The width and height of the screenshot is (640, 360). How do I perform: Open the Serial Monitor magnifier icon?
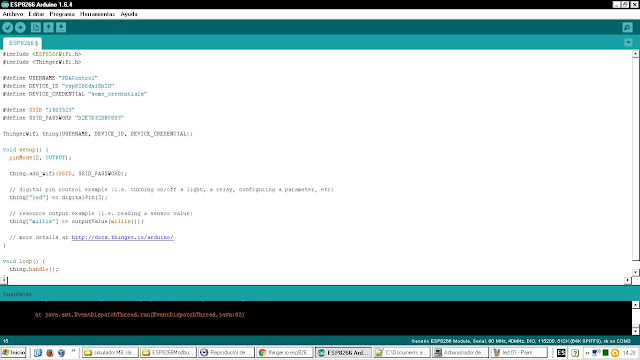click(x=627, y=27)
